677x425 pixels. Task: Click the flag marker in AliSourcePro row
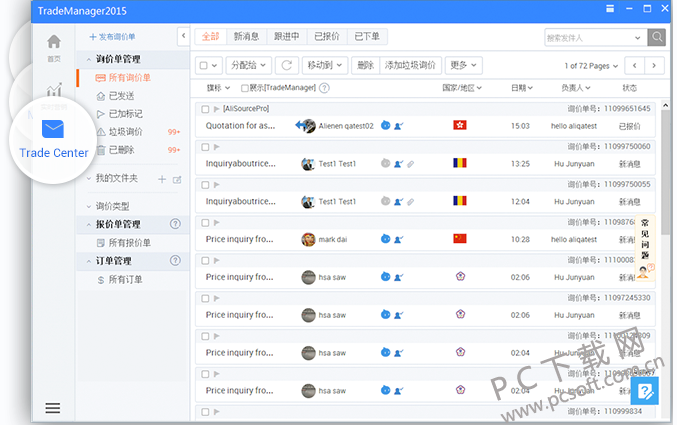(x=217, y=109)
